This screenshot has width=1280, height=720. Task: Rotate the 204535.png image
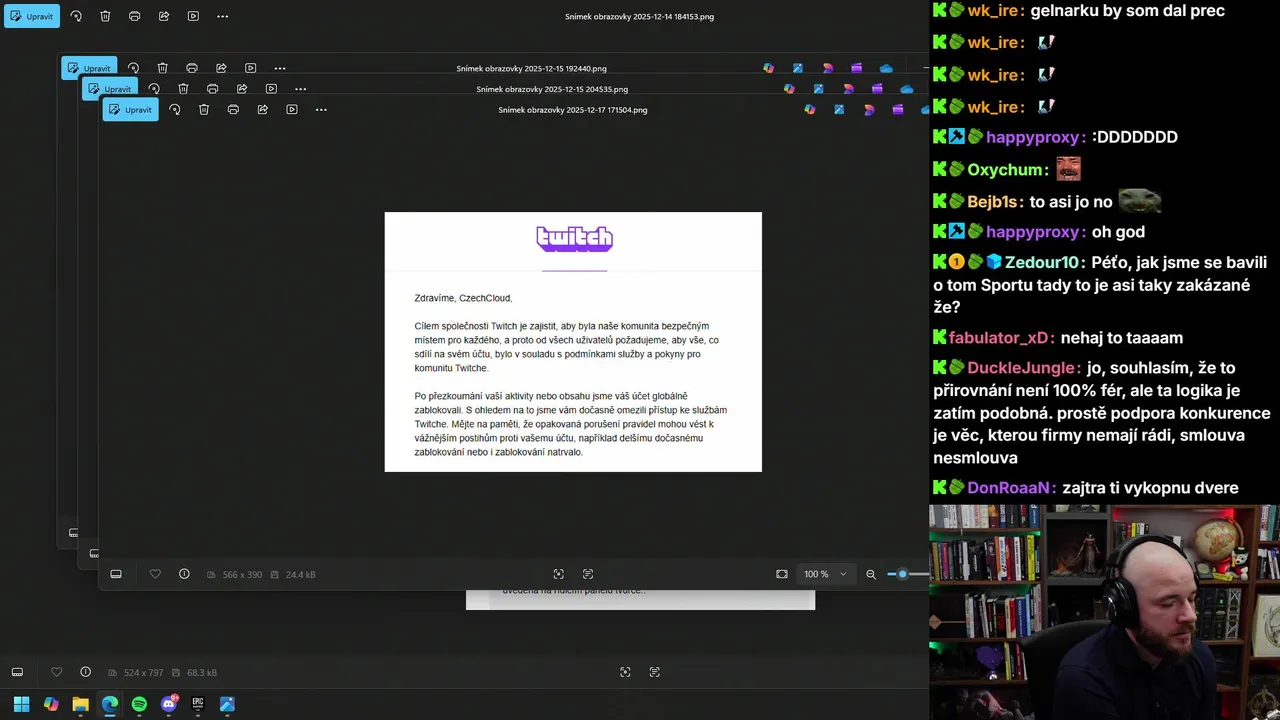(x=154, y=88)
